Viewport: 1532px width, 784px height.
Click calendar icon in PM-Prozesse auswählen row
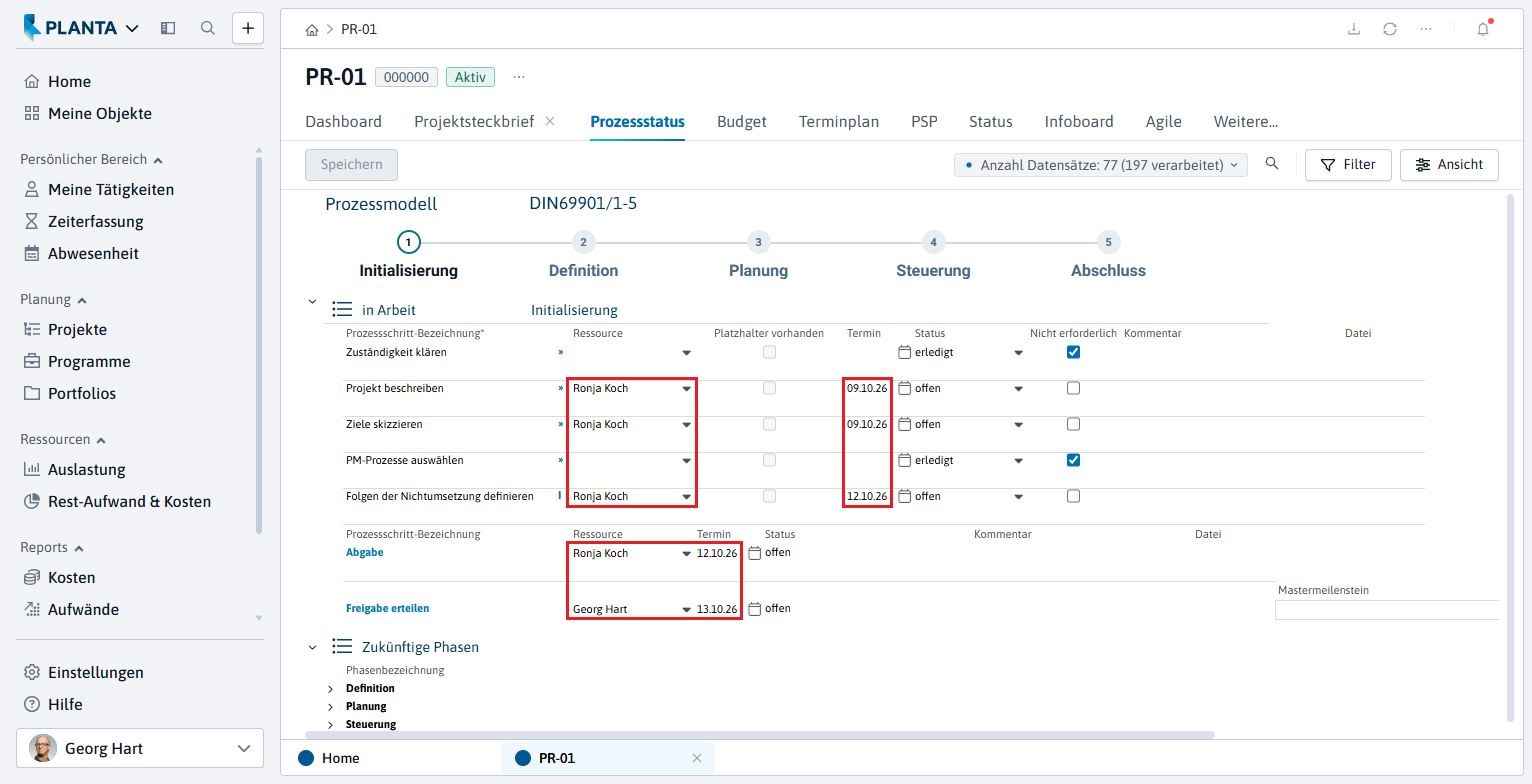click(x=905, y=460)
